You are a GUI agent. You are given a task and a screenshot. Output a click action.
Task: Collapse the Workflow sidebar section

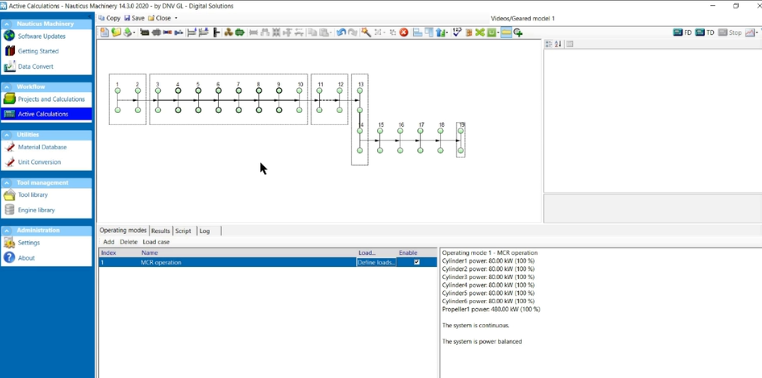click(8, 87)
